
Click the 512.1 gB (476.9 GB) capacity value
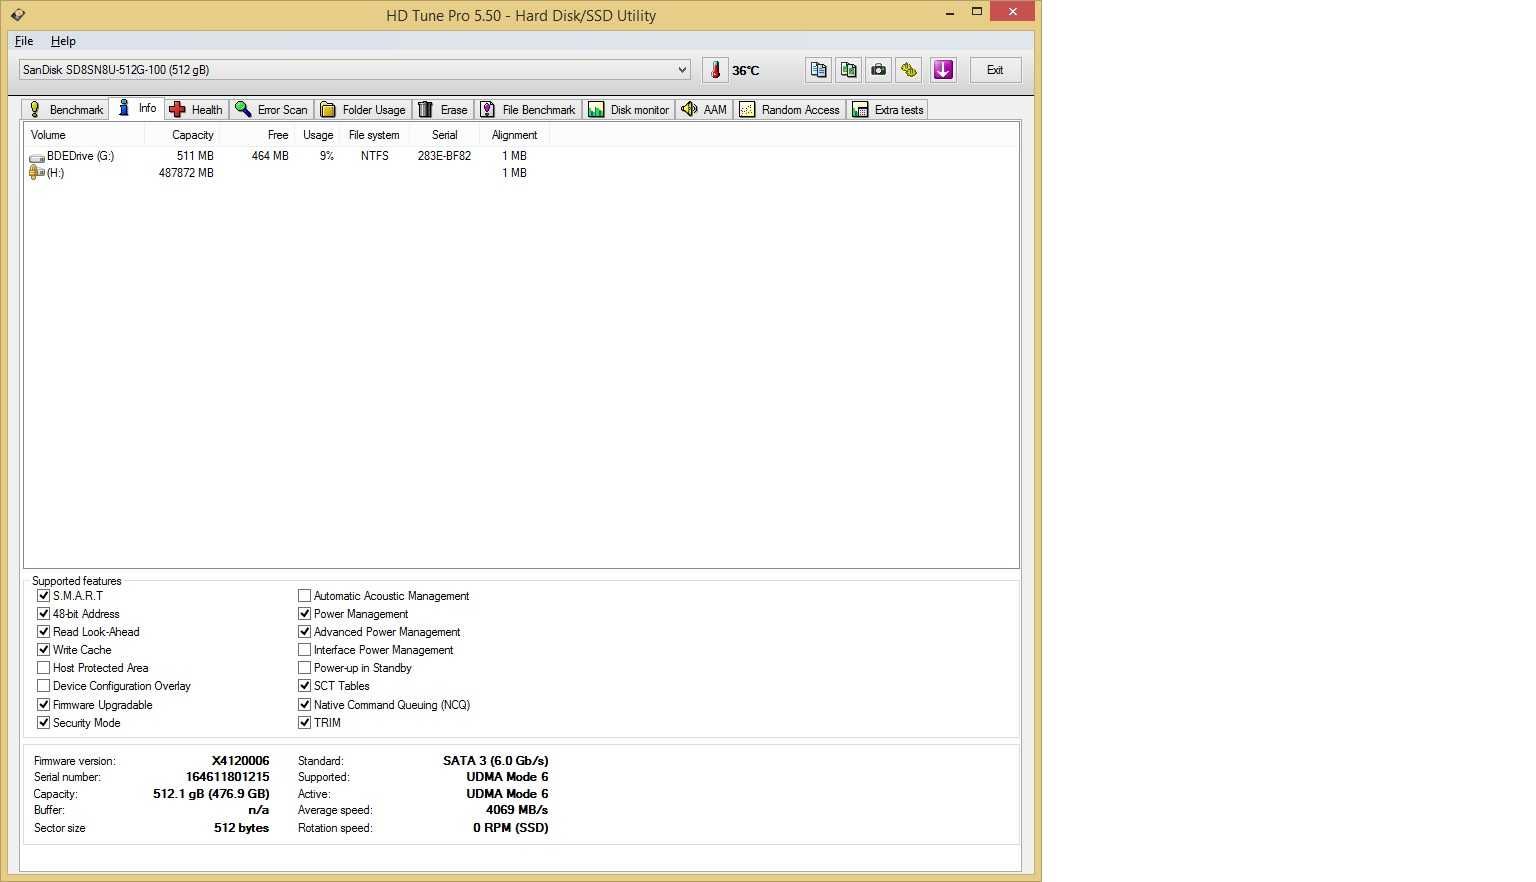[x=211, y=794]
